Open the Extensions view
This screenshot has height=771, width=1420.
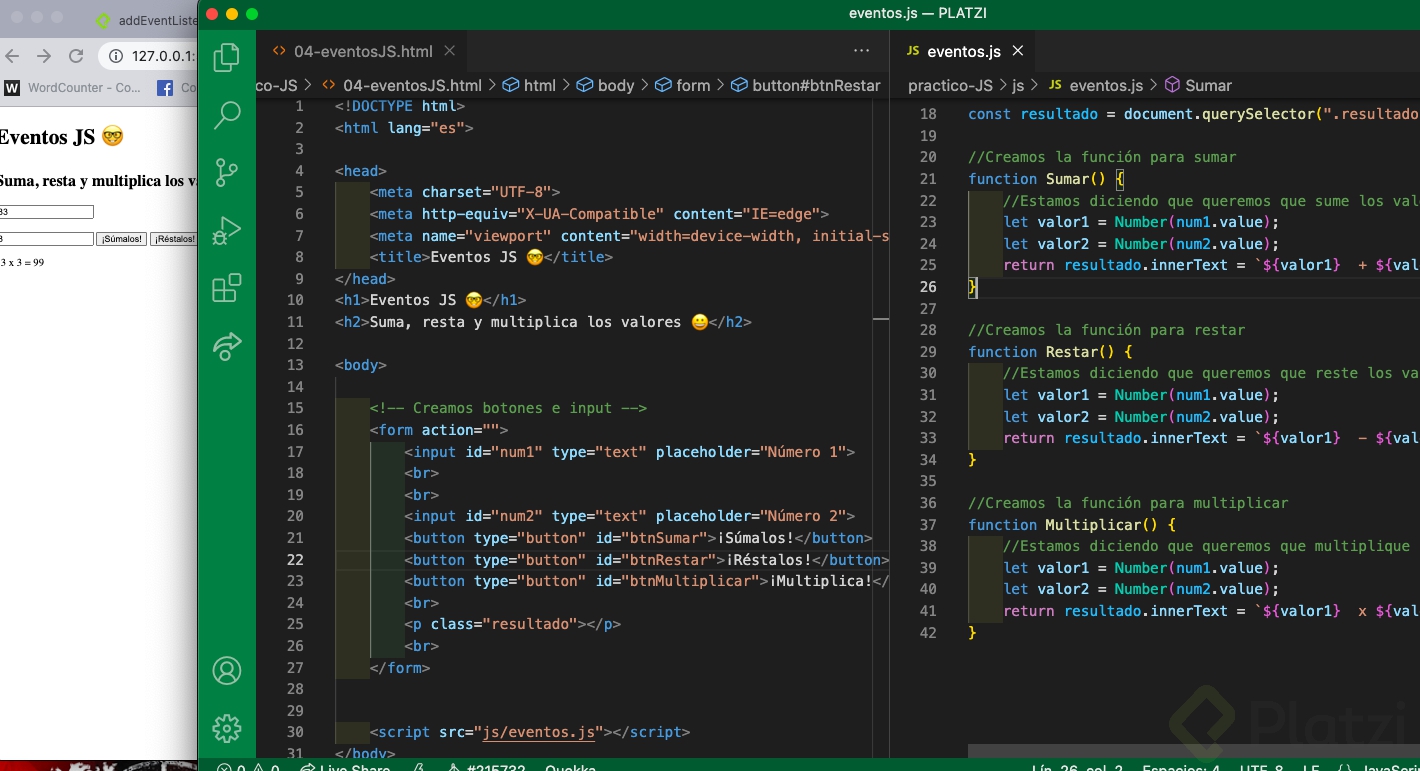pyautogui.click(x=227, y=288)
